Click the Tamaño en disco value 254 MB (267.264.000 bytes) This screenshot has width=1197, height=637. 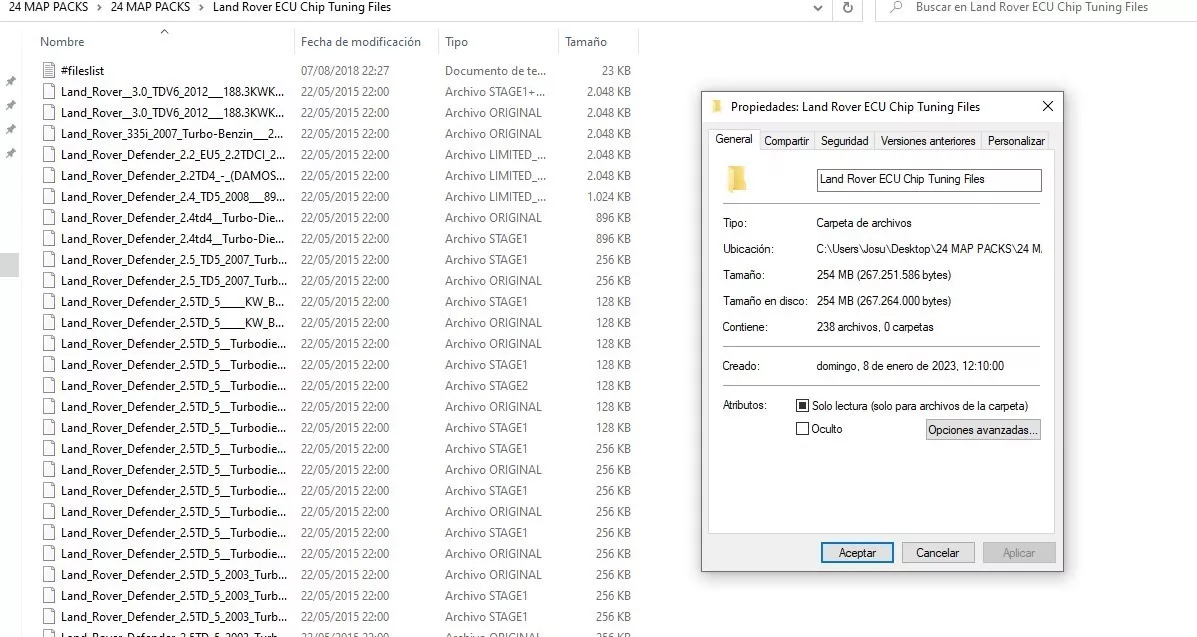[x=884, y=301]
